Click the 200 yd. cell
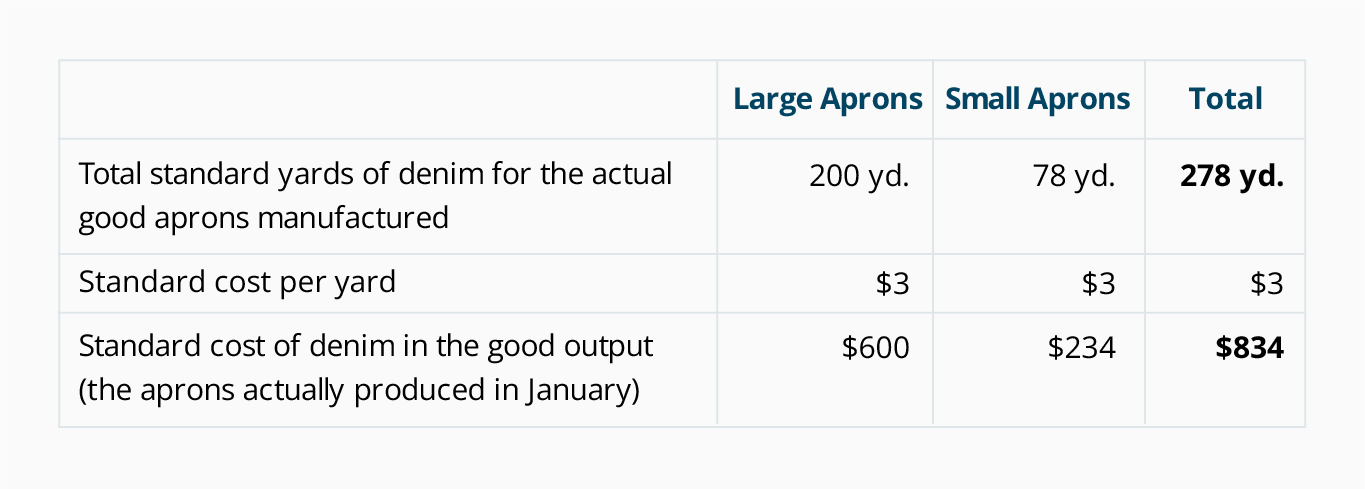This screenshot has width=1365, height=489. point(859,176)
